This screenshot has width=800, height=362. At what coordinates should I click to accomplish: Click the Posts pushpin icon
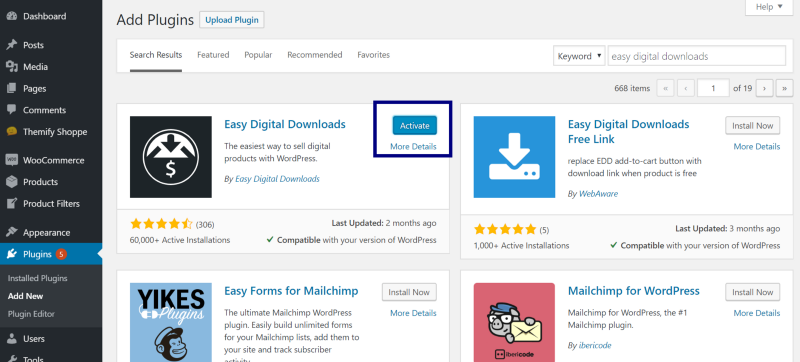[12, 45]
